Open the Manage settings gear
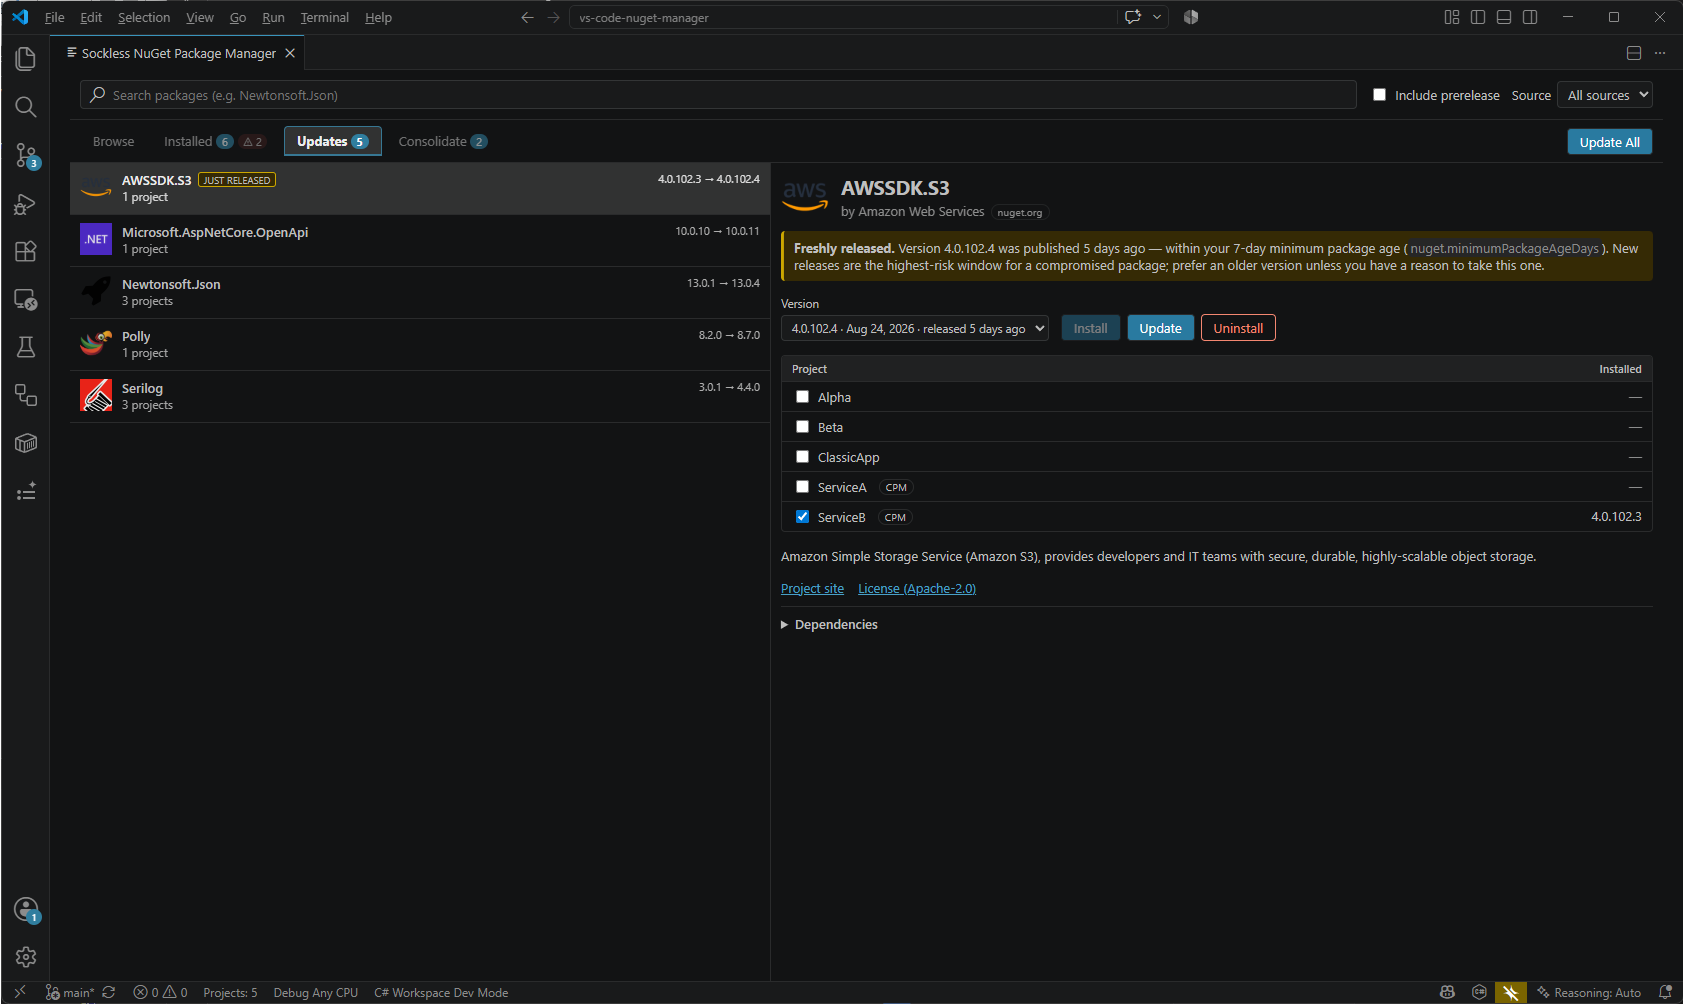Screen dimensions: 1683x1004 (26, 957)
